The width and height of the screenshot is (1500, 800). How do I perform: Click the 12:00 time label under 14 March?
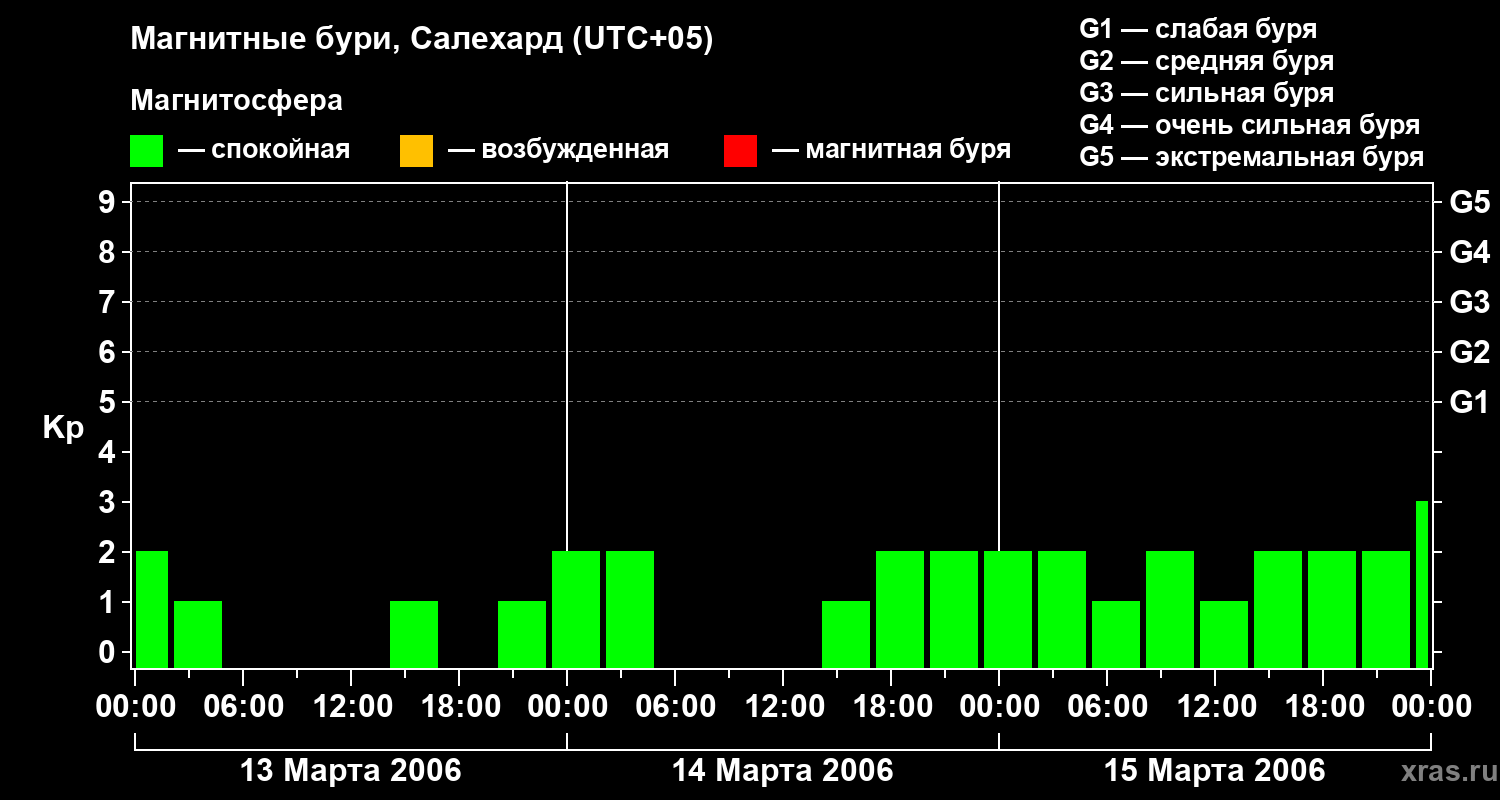pos(783,707)
